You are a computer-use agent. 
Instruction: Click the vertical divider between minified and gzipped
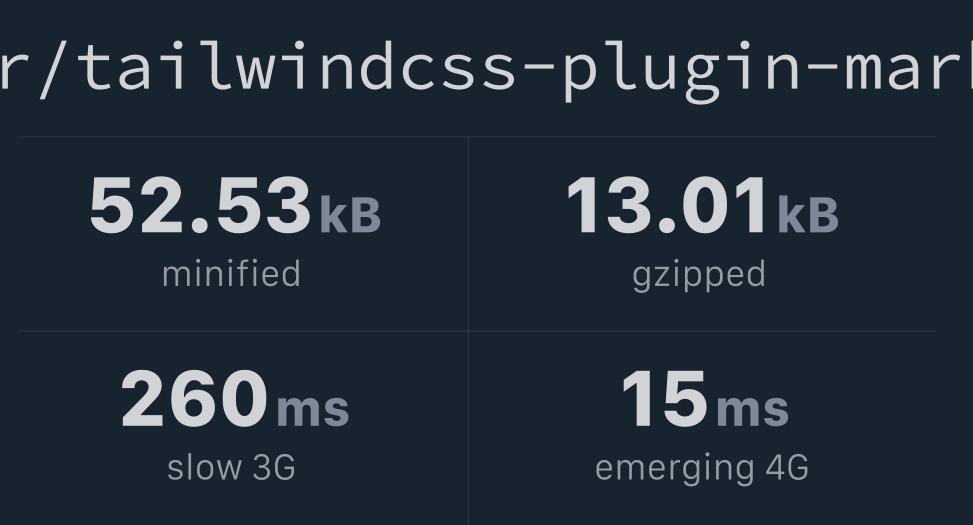469,234
